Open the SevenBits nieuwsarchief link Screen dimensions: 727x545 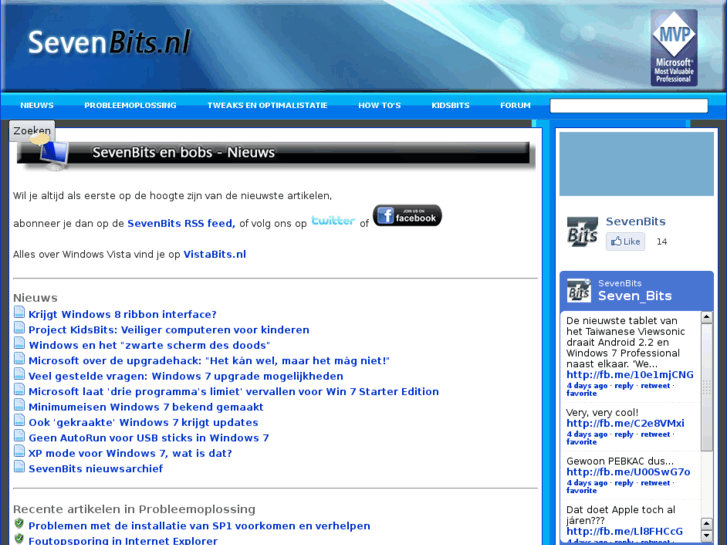[x=96, y=468]
